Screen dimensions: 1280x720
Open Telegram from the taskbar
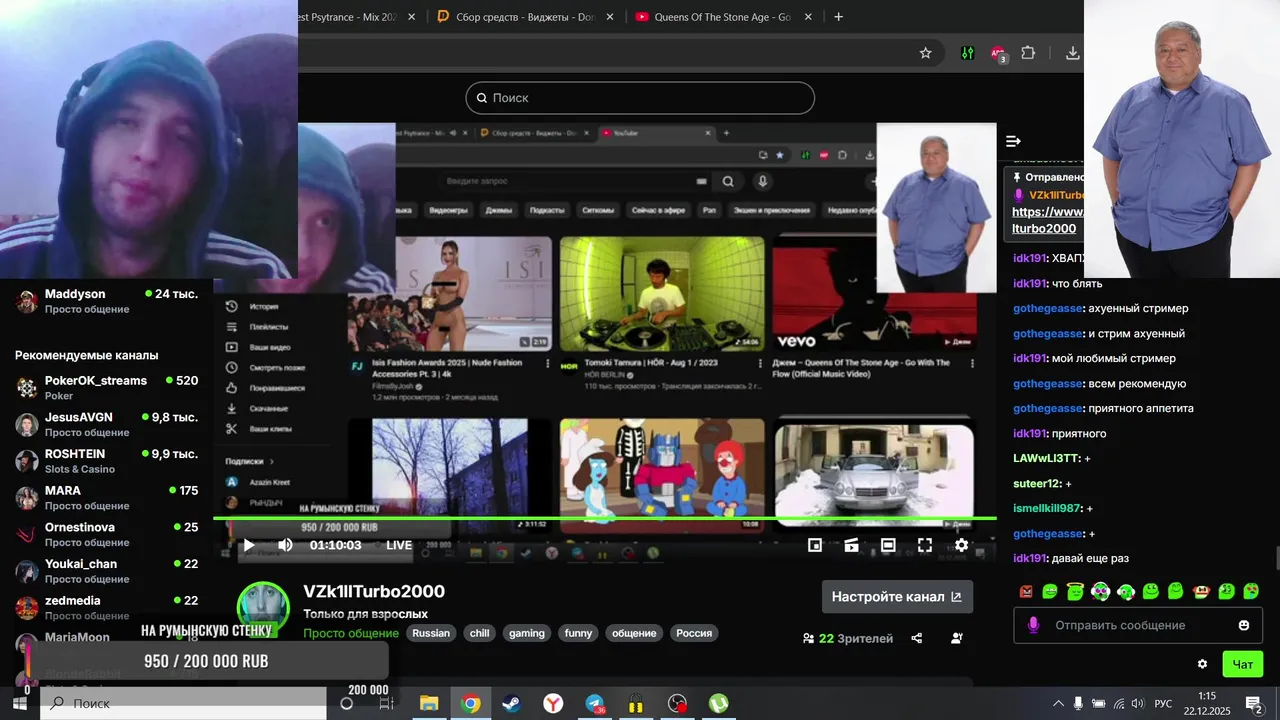[595, 703]
